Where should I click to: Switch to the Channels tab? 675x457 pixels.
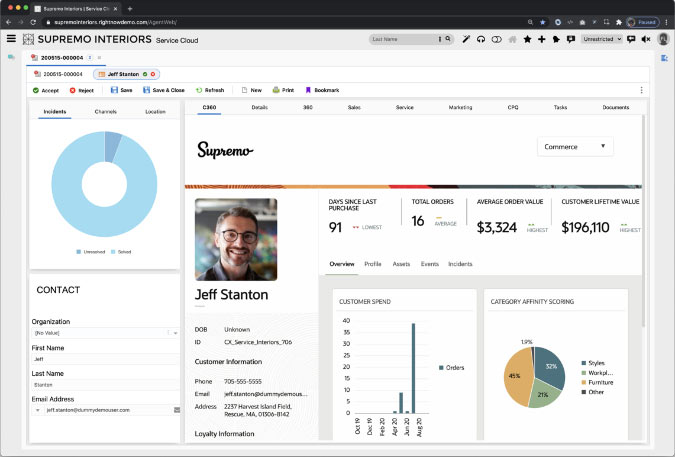coord(105,111)
